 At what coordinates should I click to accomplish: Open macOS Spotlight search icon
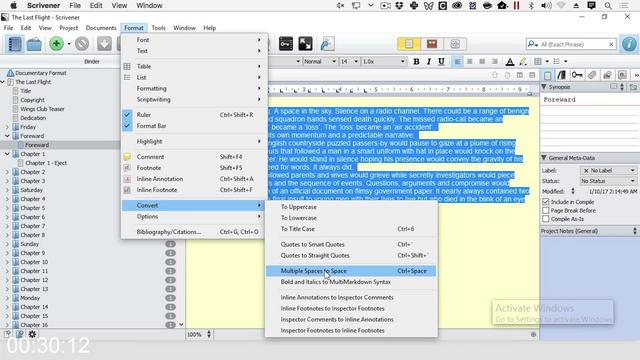coord(608,6)
